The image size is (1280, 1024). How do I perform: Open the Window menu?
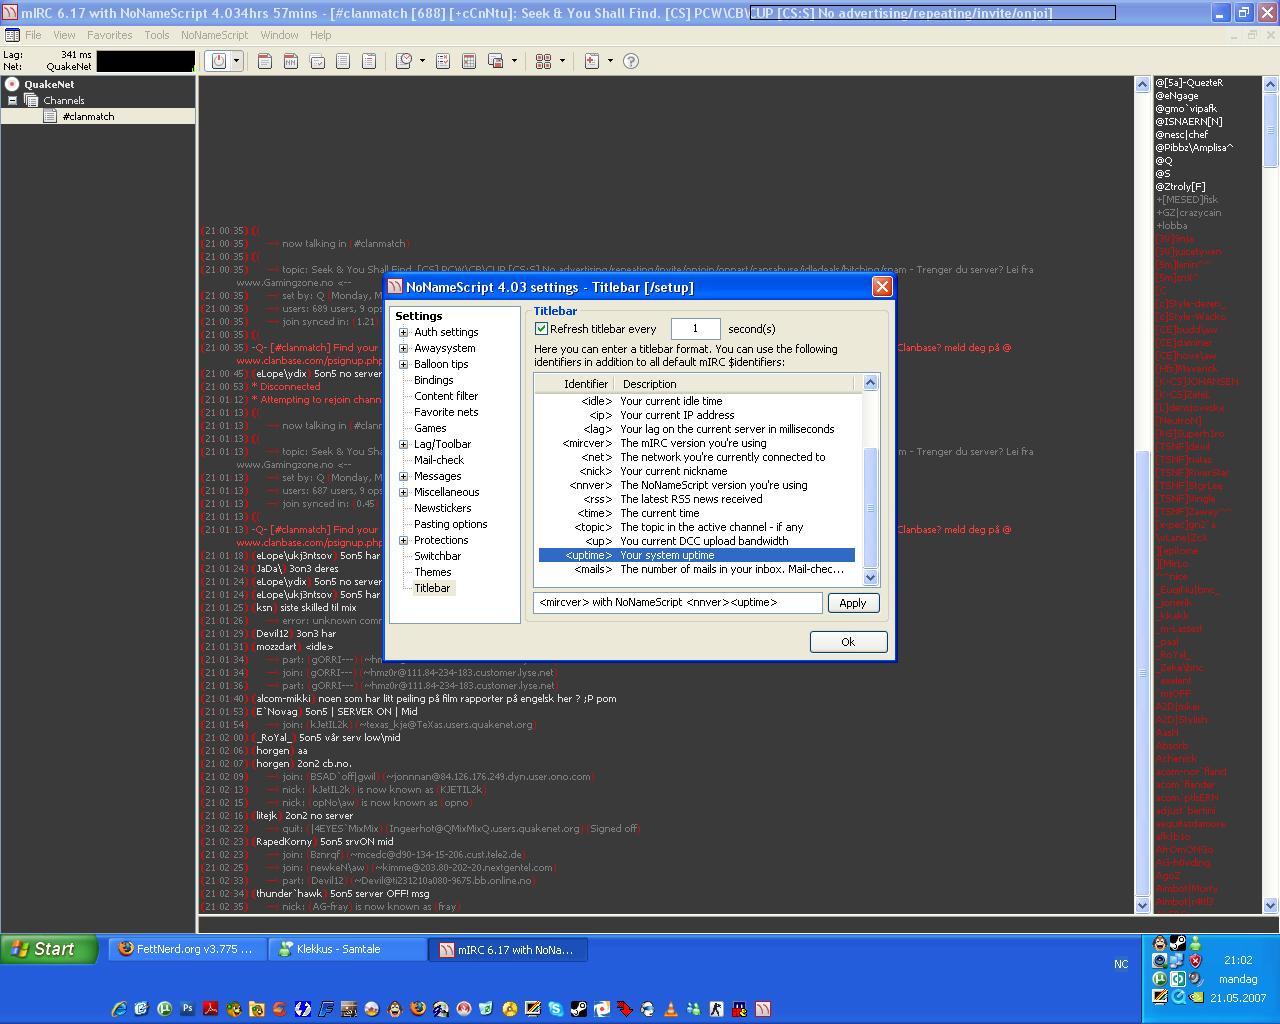coord(279,35)
